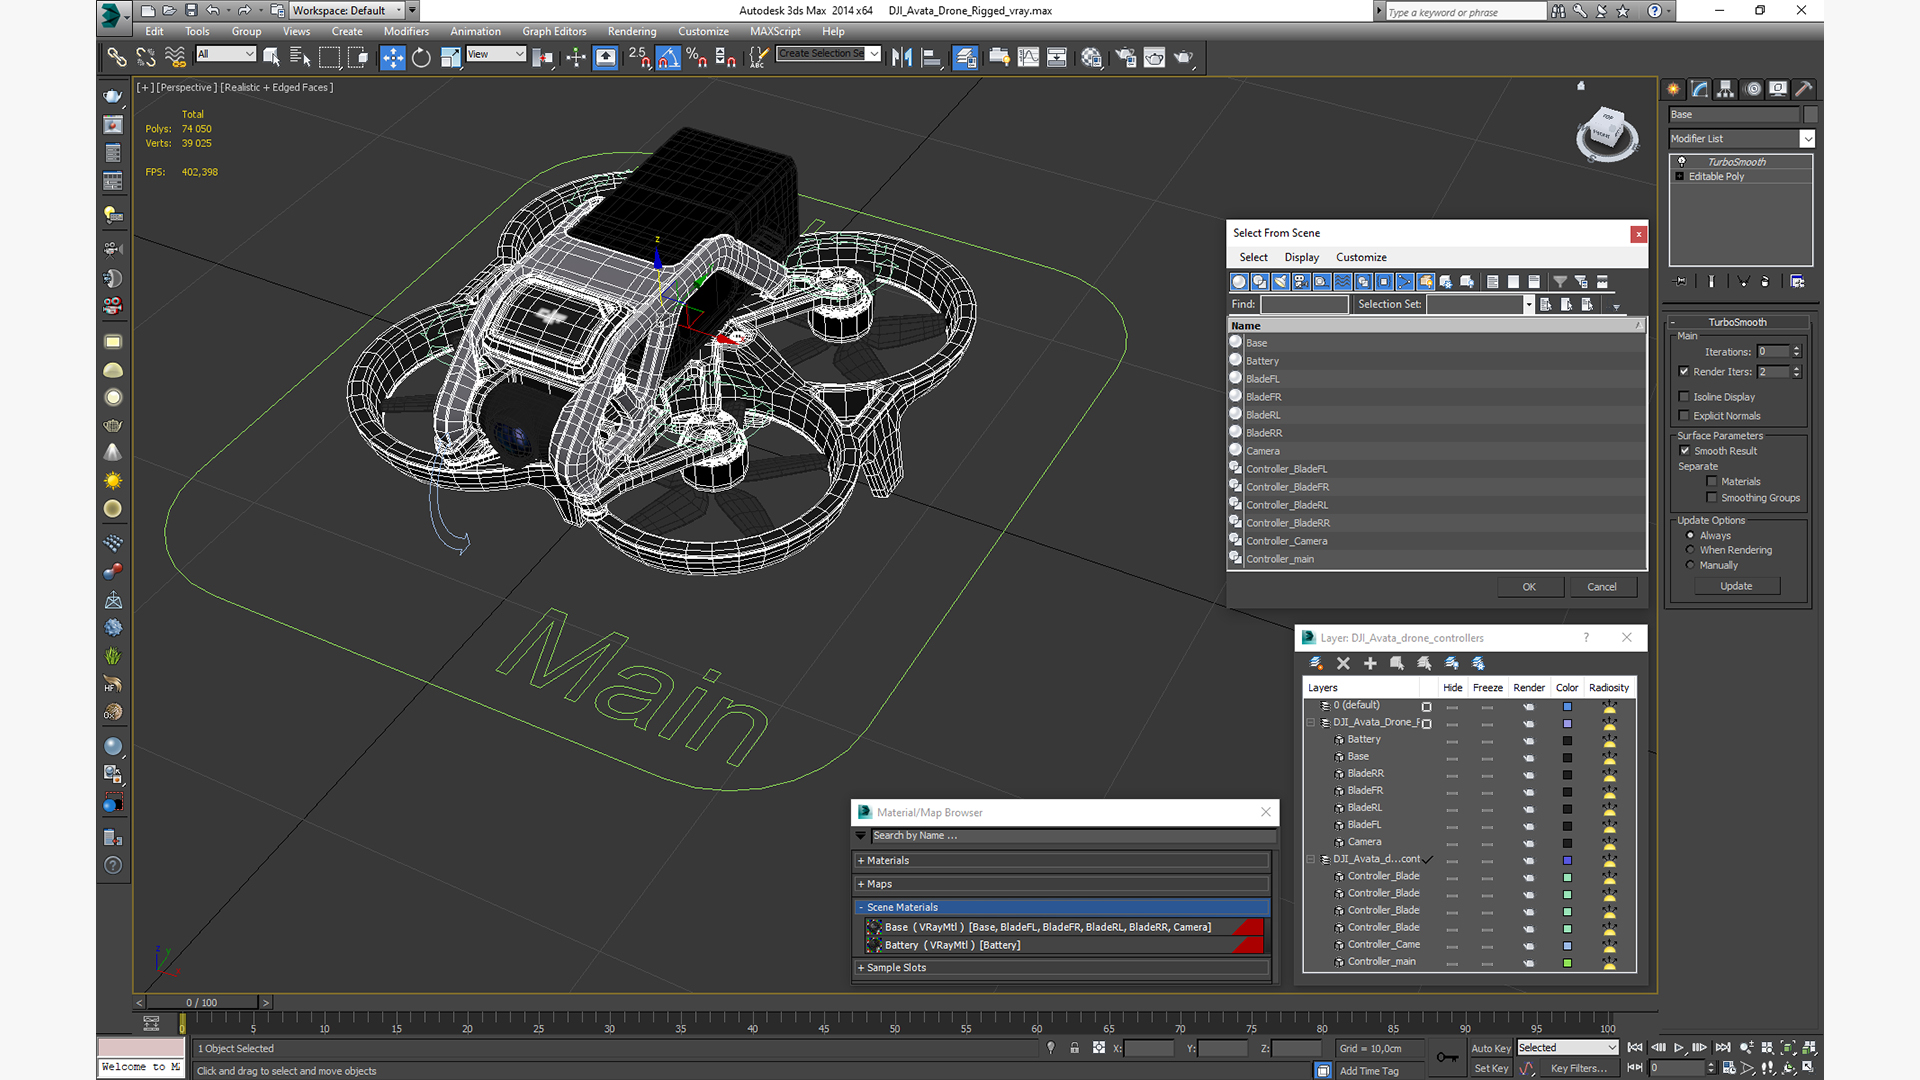
Task: Switch to the Create command panel tab
Action: click(1673, 89)
